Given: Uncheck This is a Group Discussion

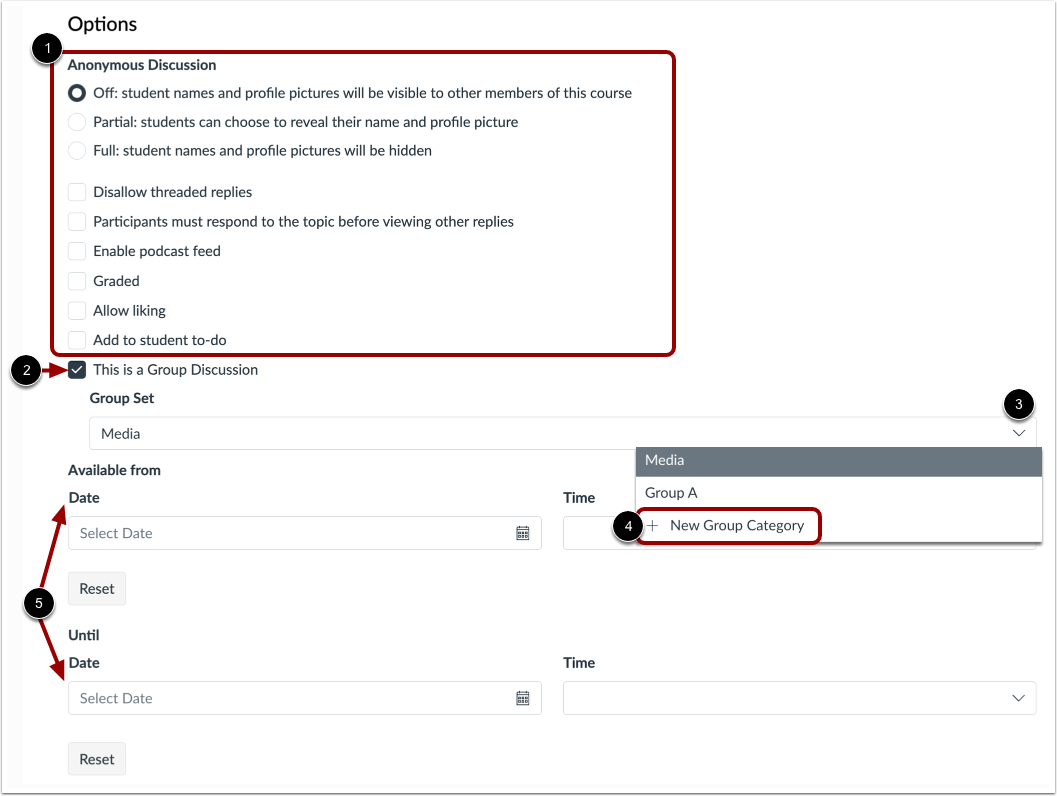Looking at the screenshot, I should pyautogui.click(x=77, y=370).
